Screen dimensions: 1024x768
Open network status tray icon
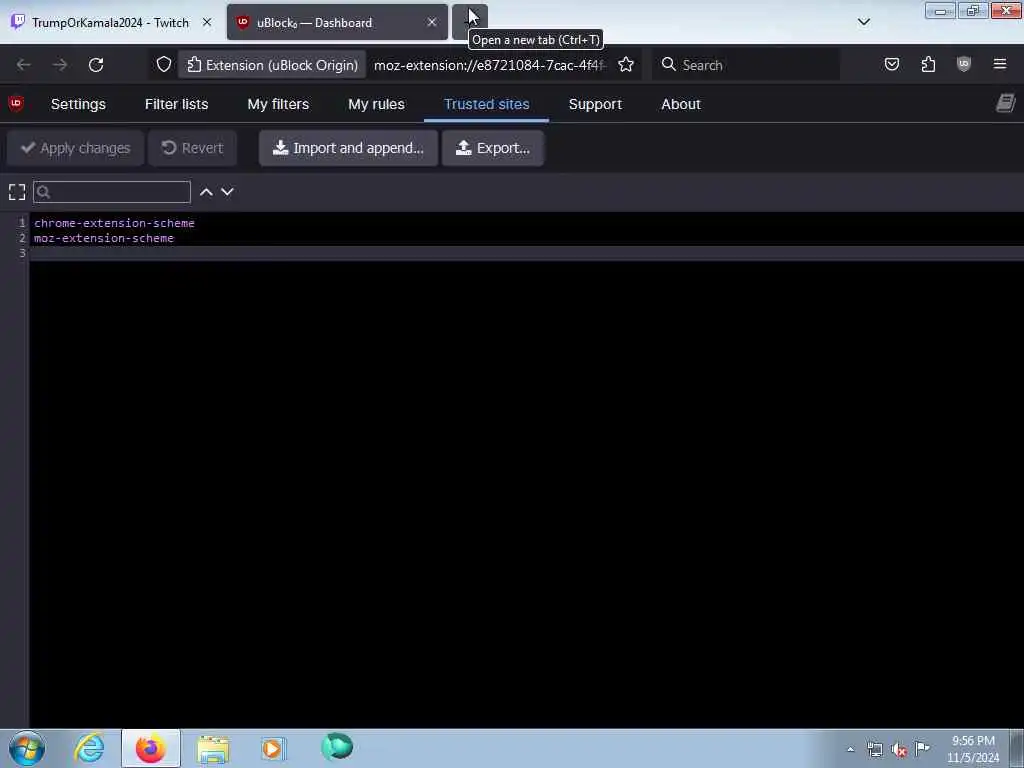875,749
